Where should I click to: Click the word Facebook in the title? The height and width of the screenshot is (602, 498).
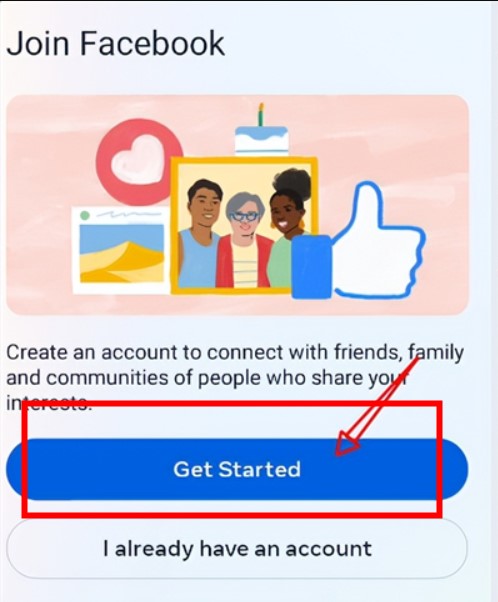pyautogui.click(x=152, y=43)
